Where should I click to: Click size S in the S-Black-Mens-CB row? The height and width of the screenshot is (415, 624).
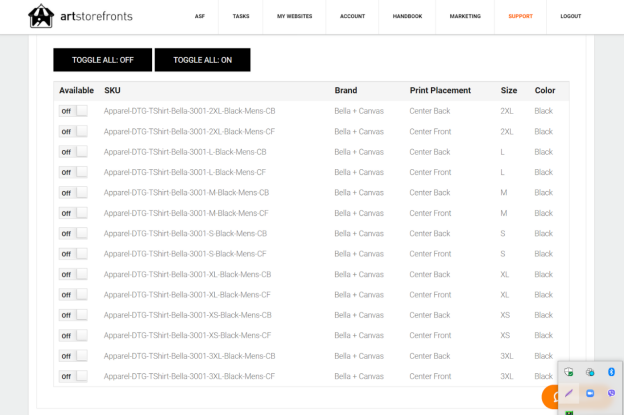coord(503,233)
